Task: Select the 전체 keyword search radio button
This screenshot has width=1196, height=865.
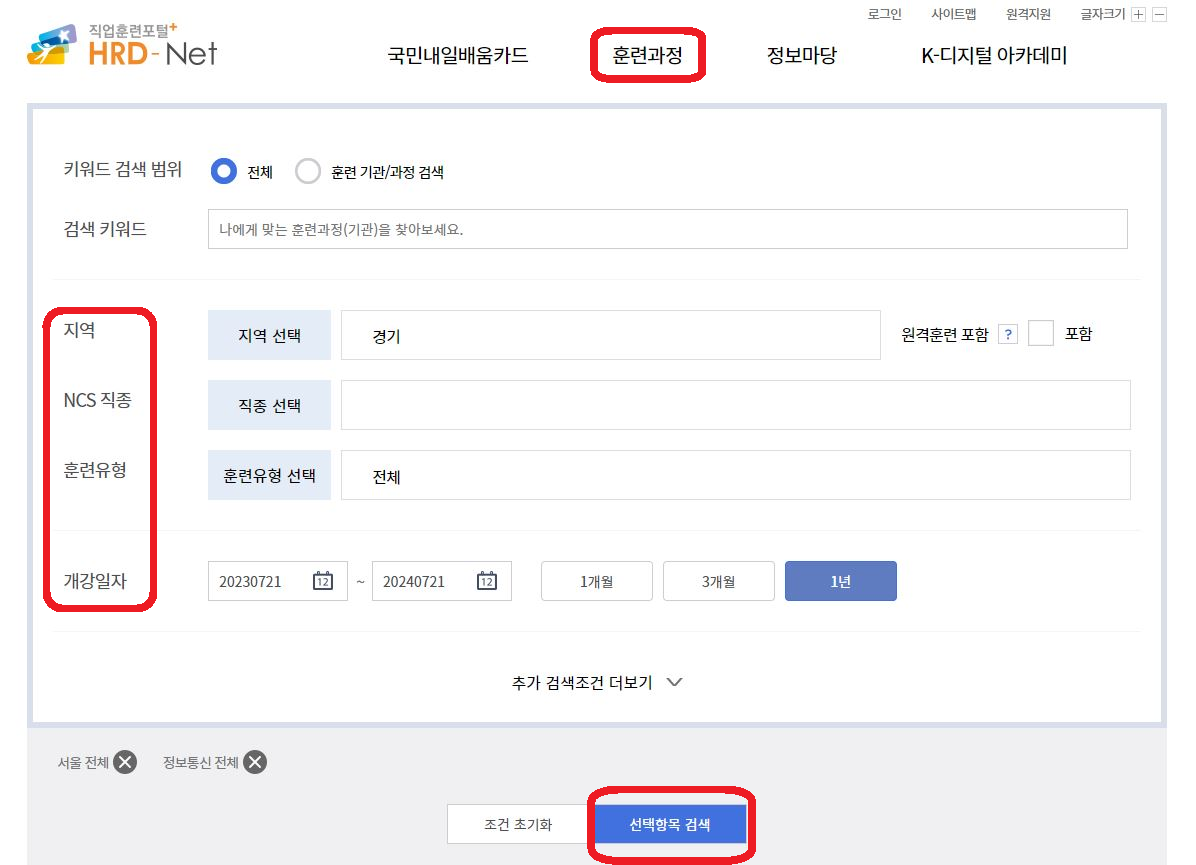Action: point(222,171)
